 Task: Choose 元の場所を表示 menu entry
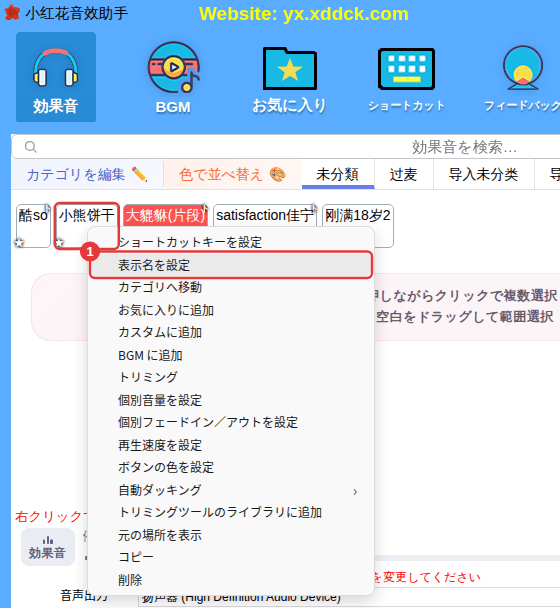231,535
